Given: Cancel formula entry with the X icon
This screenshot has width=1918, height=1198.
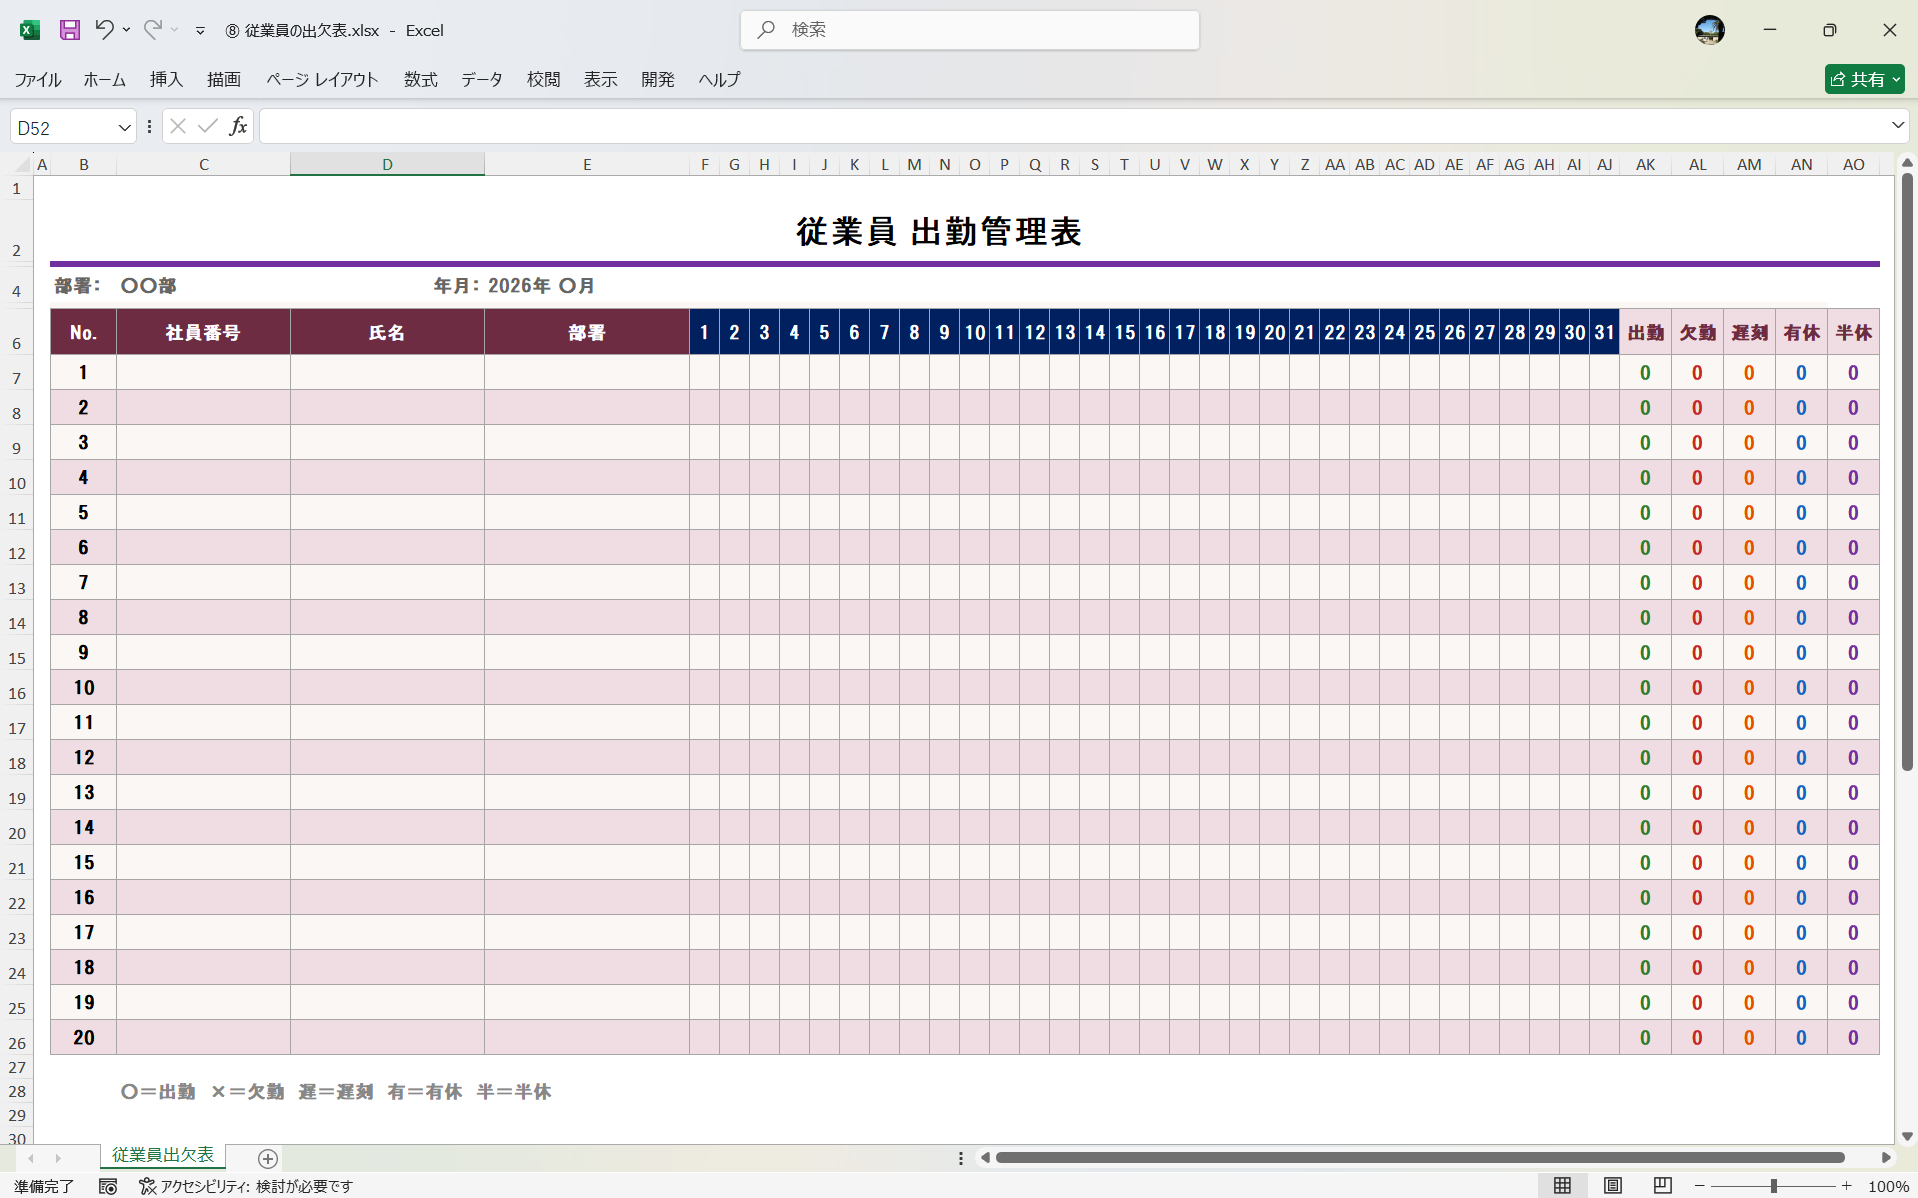Looking at the screenshot, I should coord(177,126).
